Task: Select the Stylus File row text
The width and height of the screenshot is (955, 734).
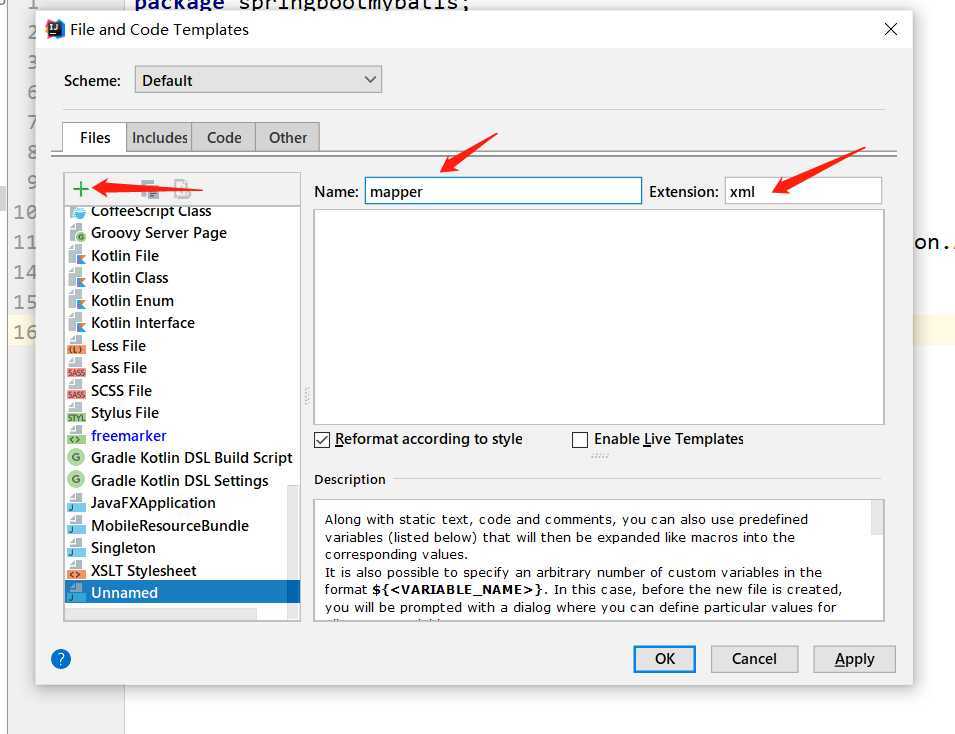Action: pos(125,413)
